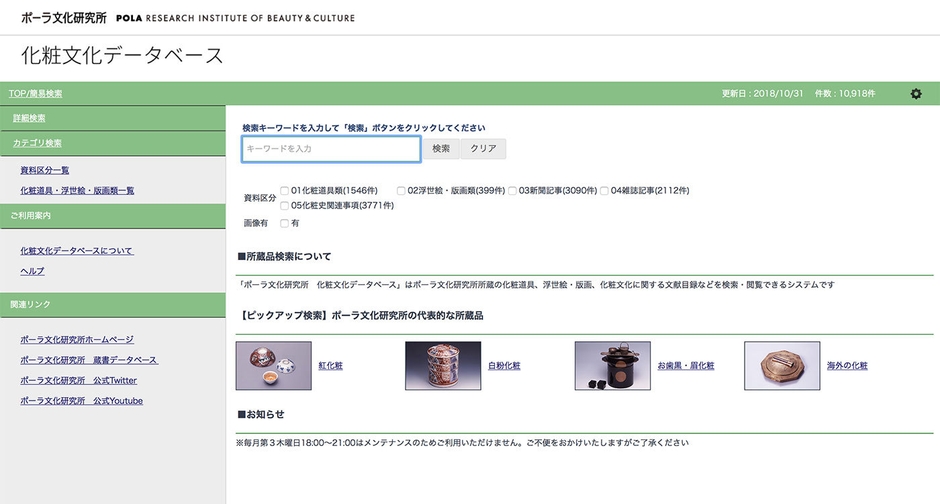Click the 検索 button
940x504 pixels.
tap(441, 149)
